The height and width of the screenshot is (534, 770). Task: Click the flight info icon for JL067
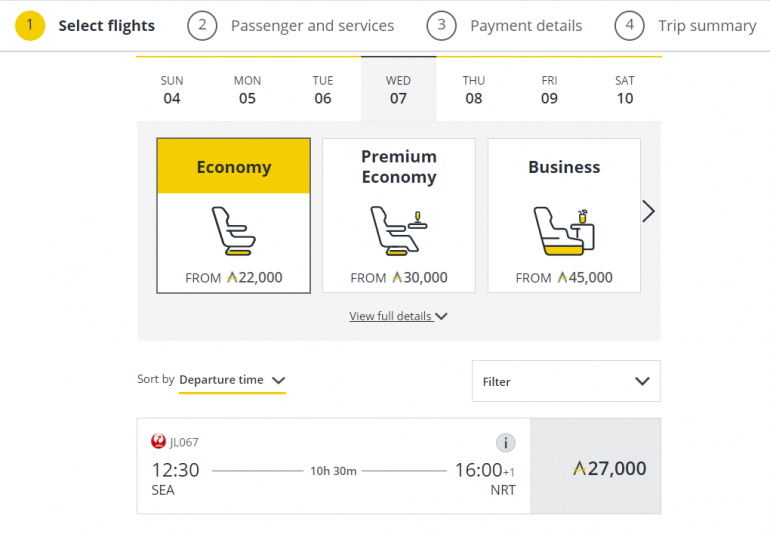[x=505, y=443]
